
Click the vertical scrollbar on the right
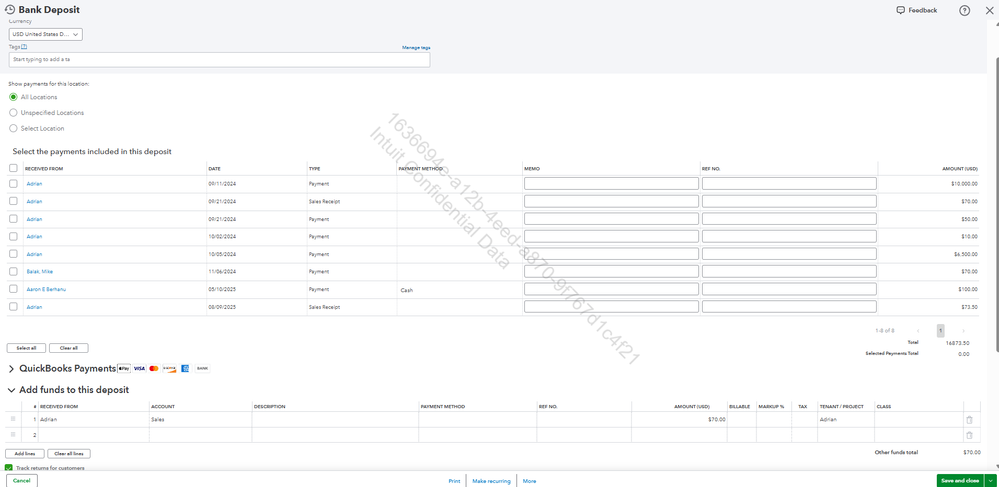pos(995,204)
